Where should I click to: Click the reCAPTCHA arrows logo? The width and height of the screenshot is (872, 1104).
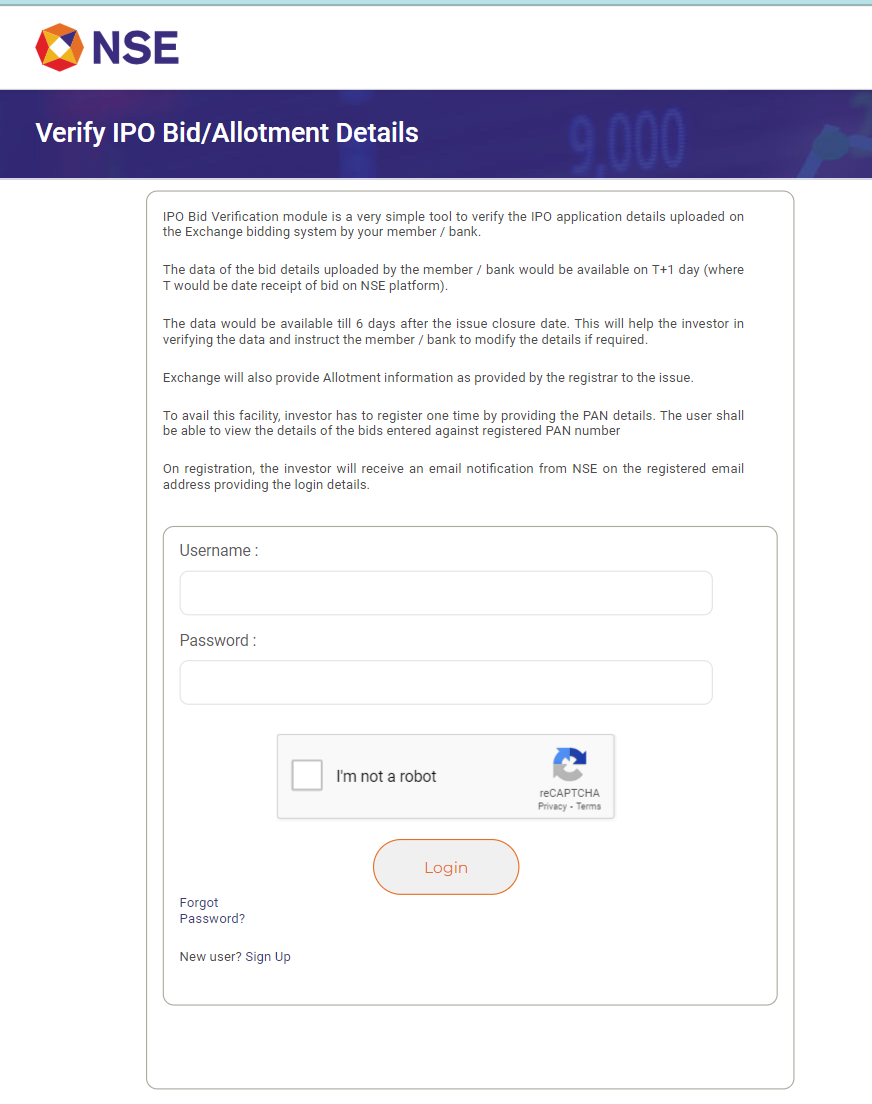coord(569,765)
